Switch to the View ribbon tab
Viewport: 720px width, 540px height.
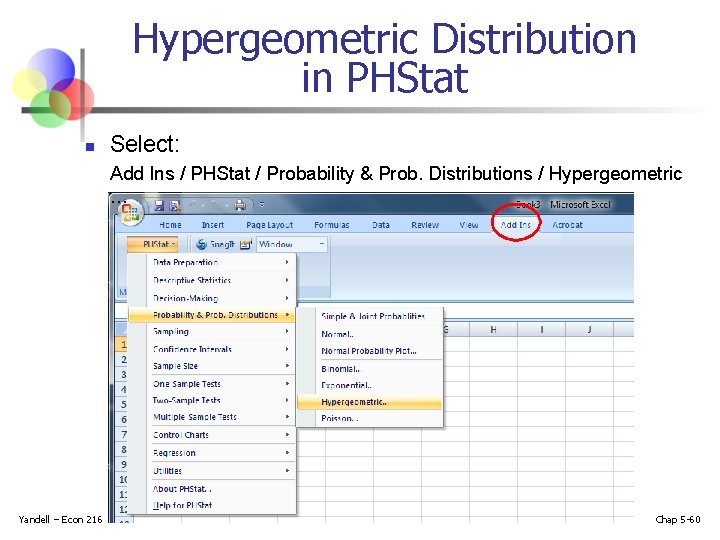coord(469,225)
